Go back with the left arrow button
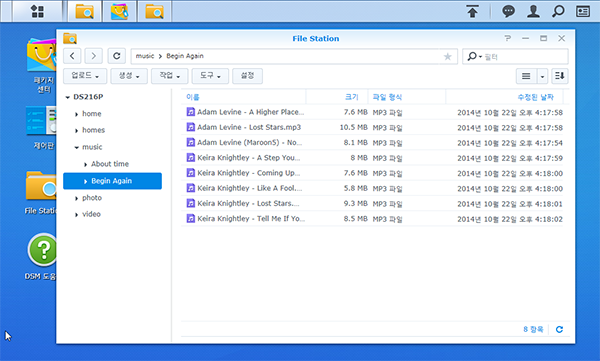The width and height of the screenshot is (600, 361). 72,56
